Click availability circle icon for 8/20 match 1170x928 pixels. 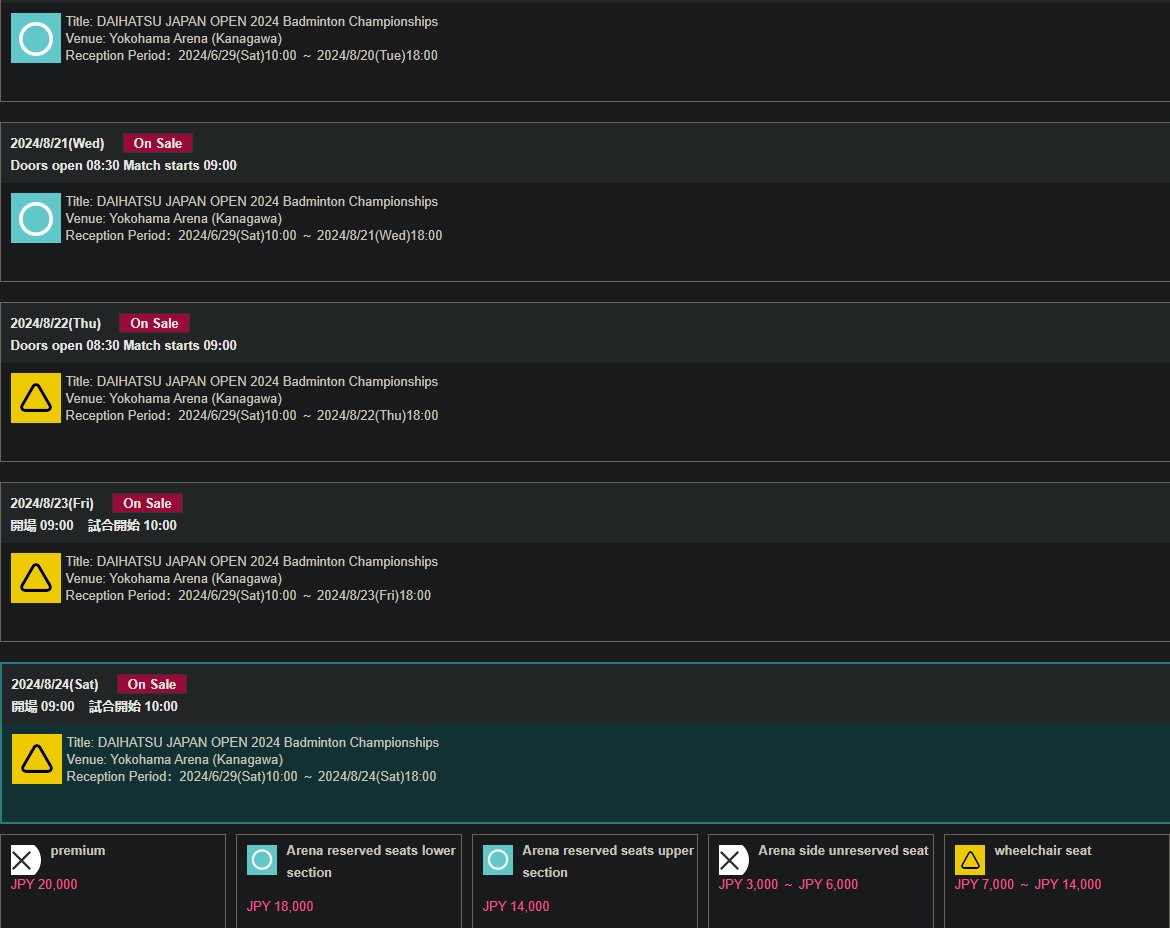(36, 38)
